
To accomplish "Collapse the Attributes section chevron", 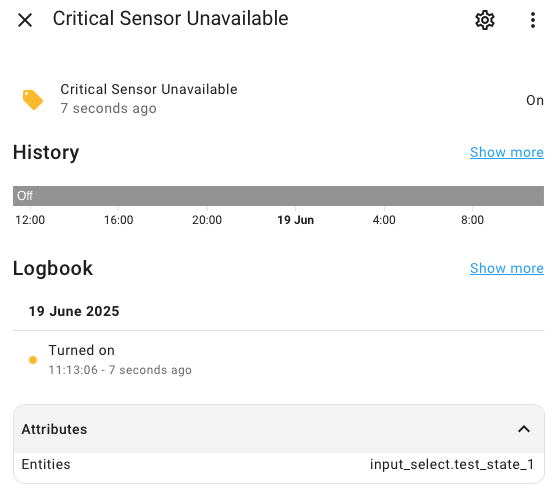I will pos(524,429).
